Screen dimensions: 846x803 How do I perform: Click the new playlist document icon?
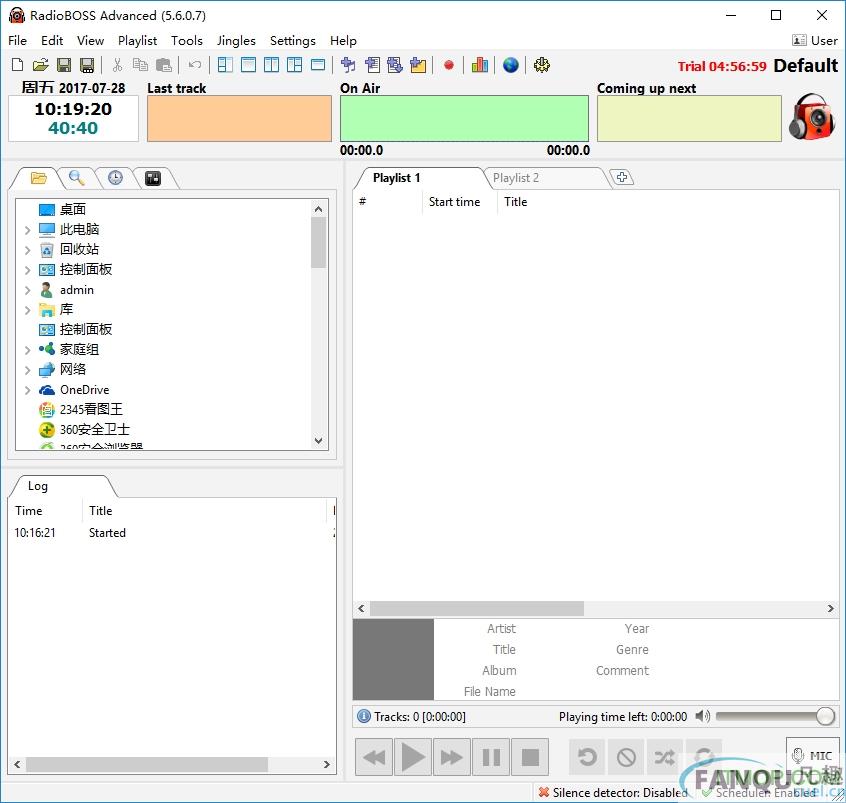[x=17, y=65]
